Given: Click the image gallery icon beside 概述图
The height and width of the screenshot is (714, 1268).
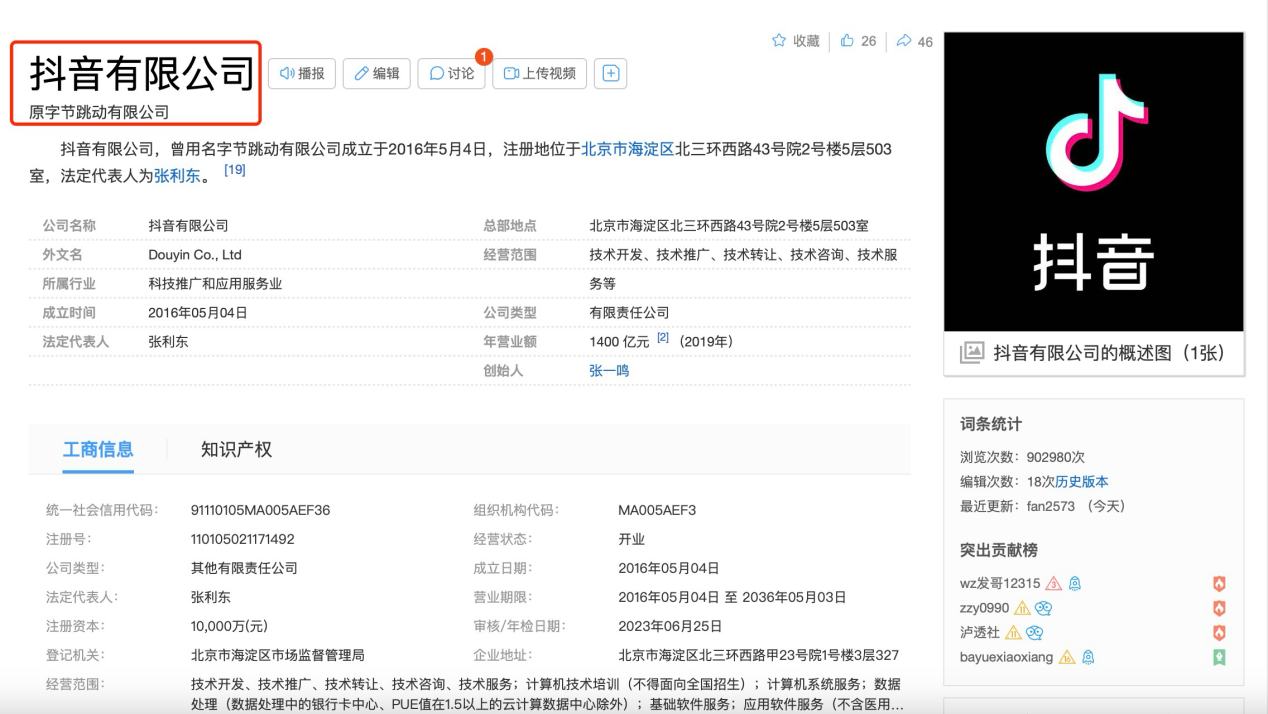Looking at the screenshot, I should [972, 352].
